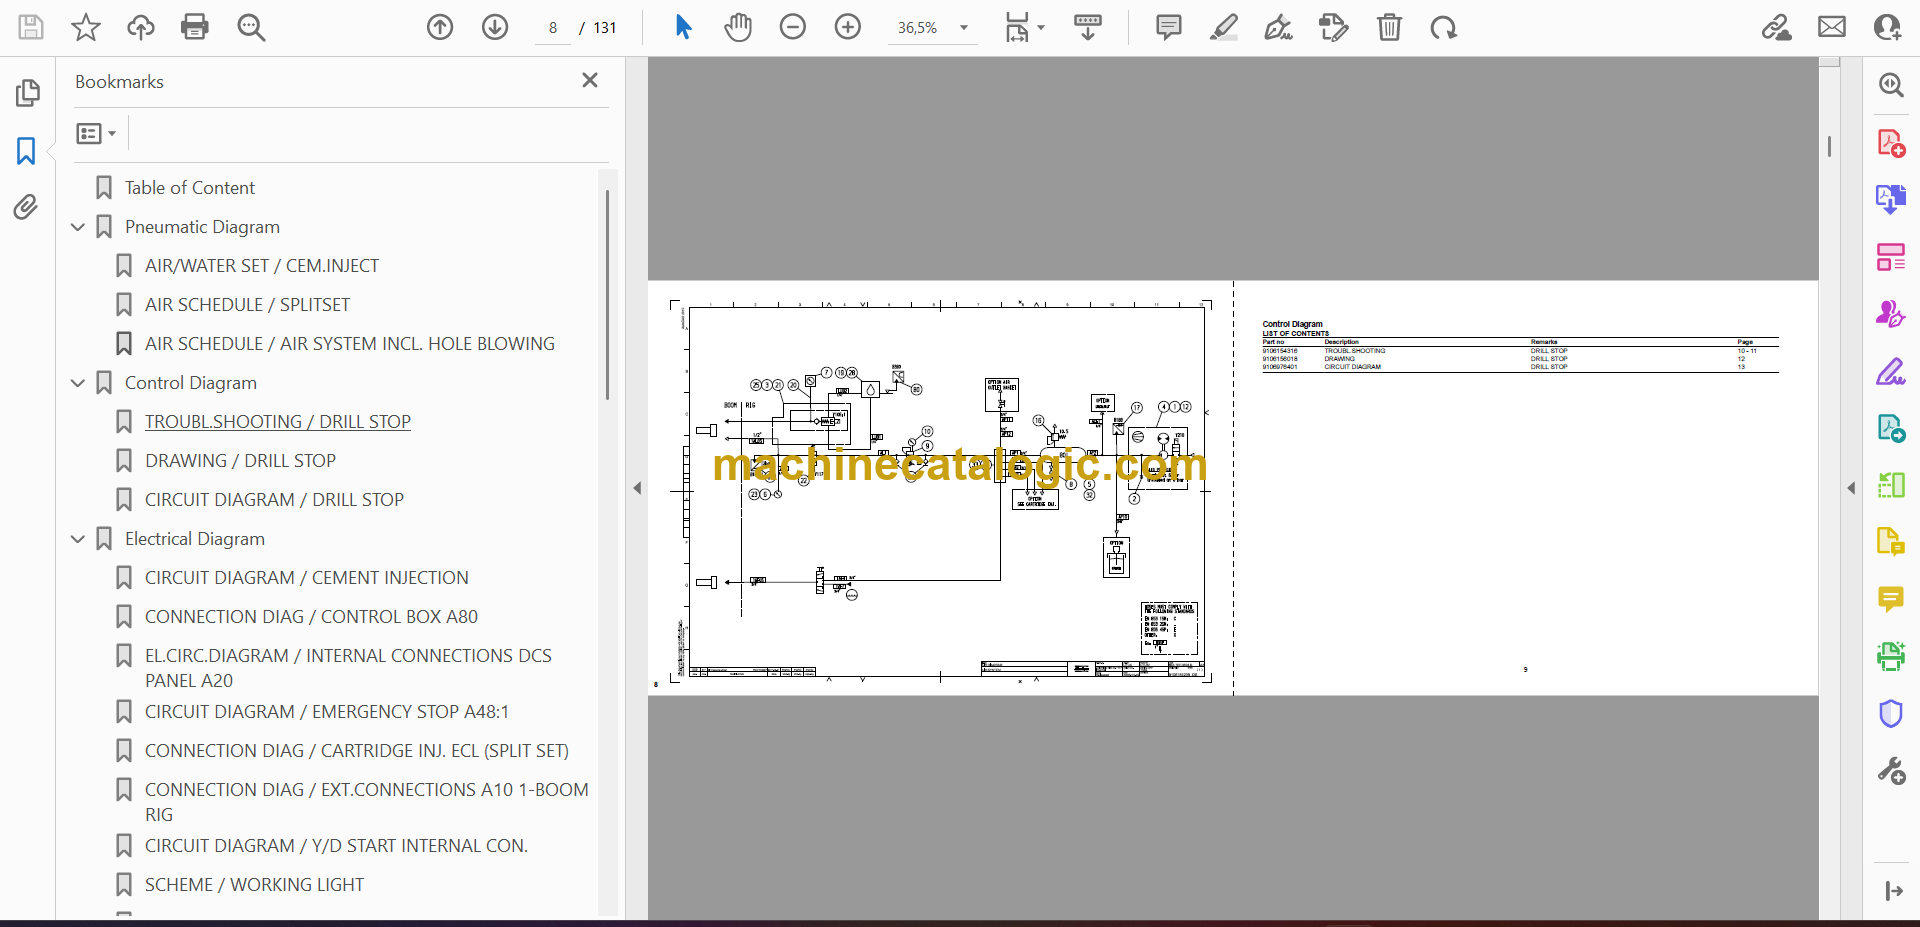
Task: Expand the right tools pane arrow
Action: [x=1851, y=488]
